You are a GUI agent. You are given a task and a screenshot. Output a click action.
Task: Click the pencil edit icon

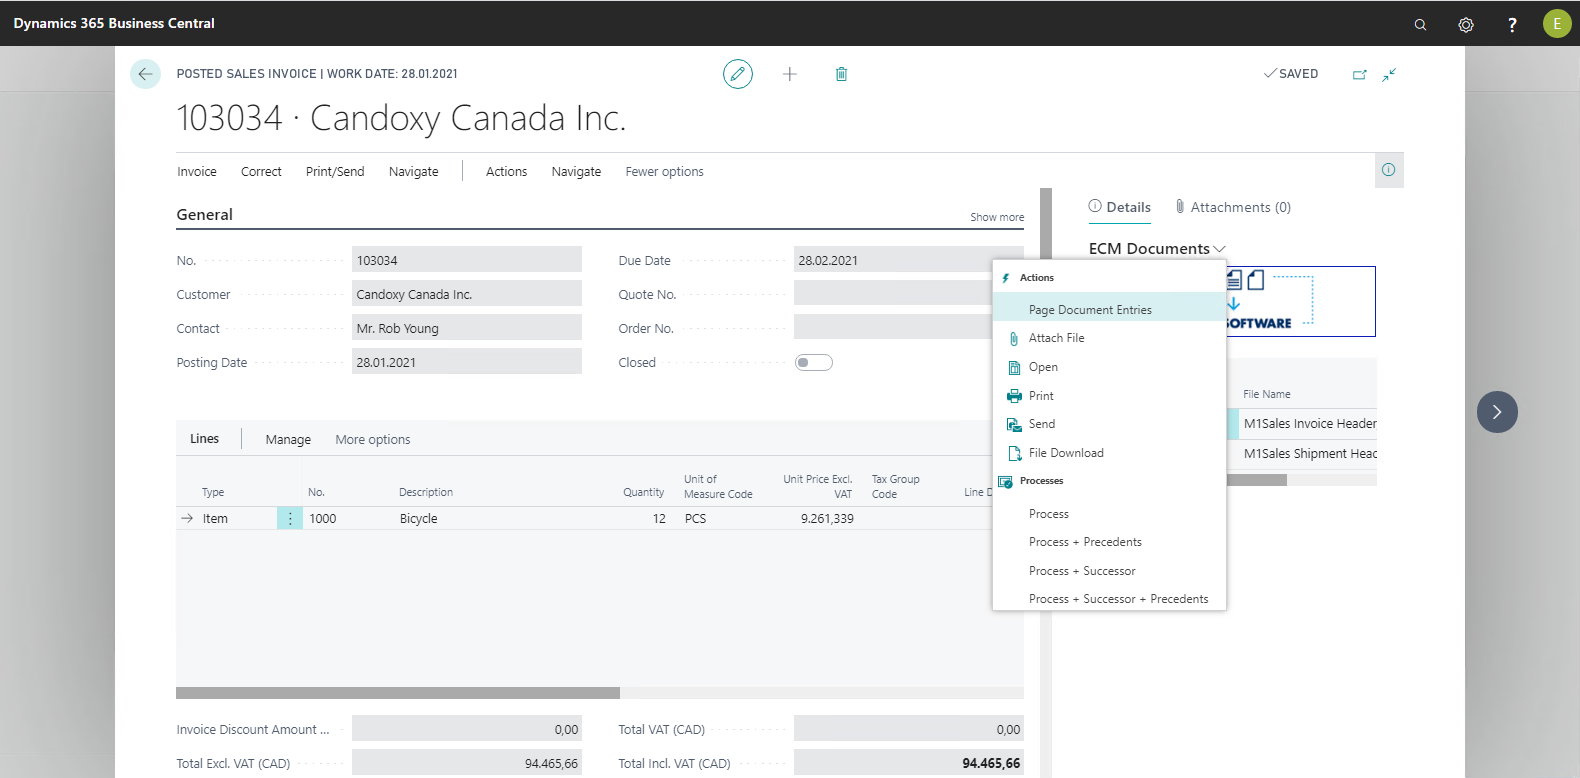[738, 74]
